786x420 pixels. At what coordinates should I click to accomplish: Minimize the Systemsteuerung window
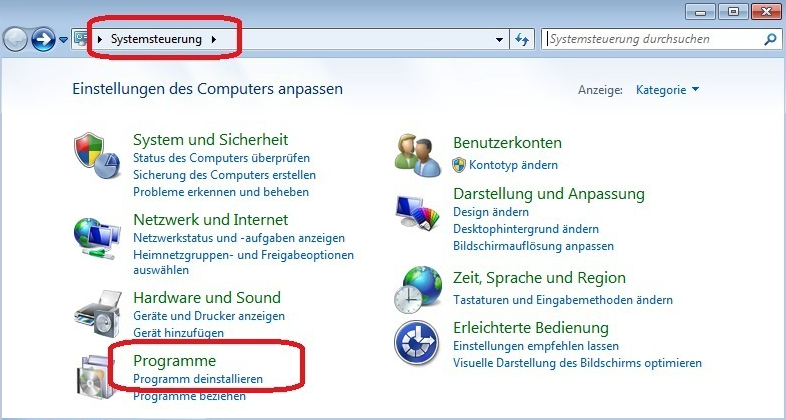click(x=700, y=11)
